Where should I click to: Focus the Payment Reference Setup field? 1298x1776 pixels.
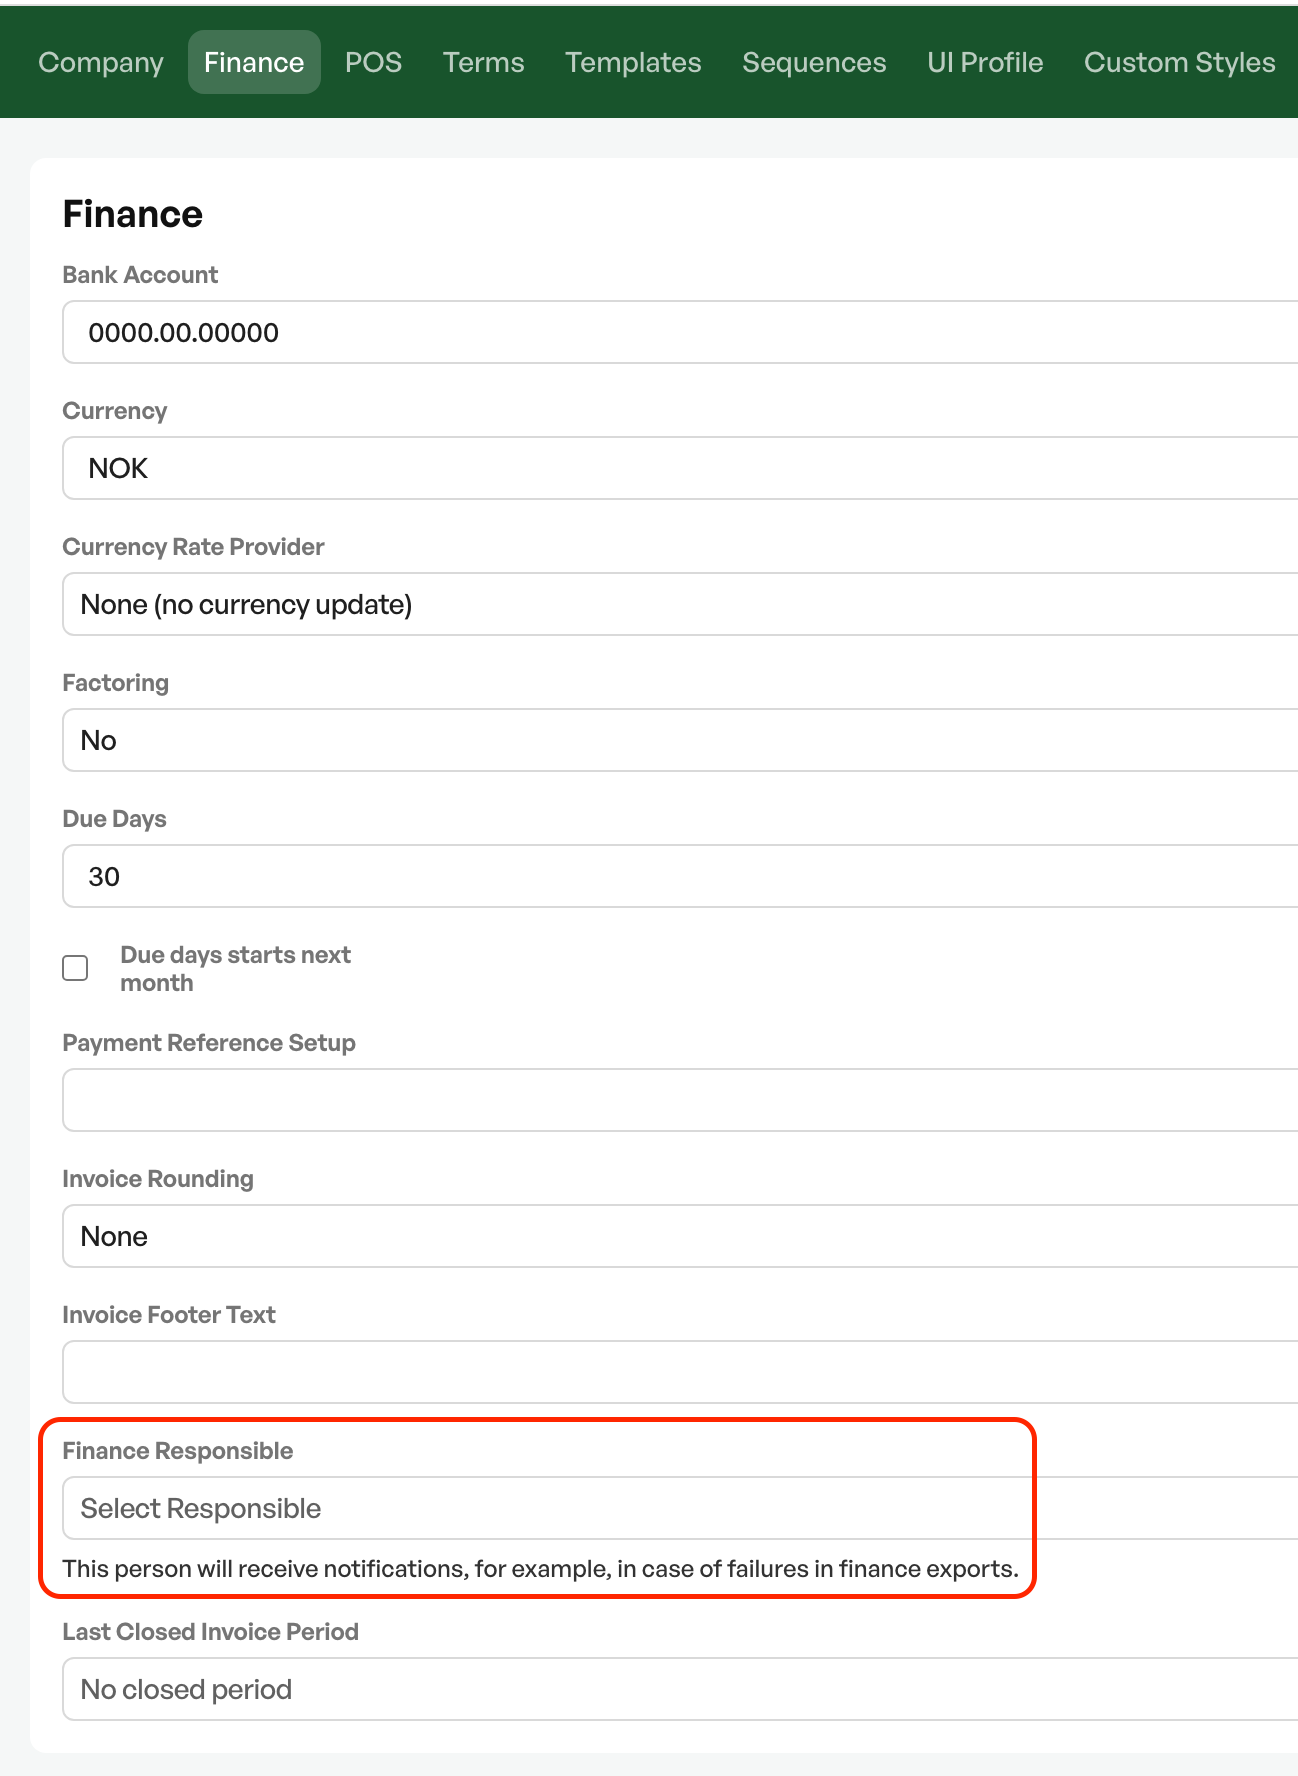point(680,1100)
